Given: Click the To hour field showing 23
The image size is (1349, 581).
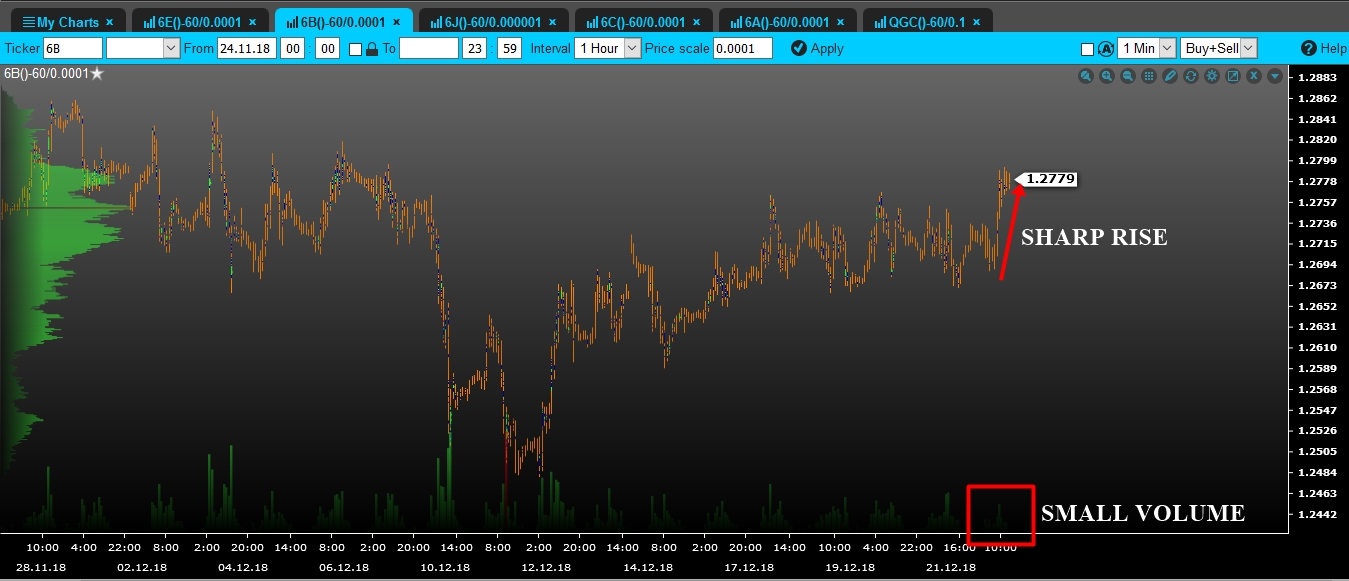Looking at the screenshot, I should pyautogui.click(x=474, y=48).
